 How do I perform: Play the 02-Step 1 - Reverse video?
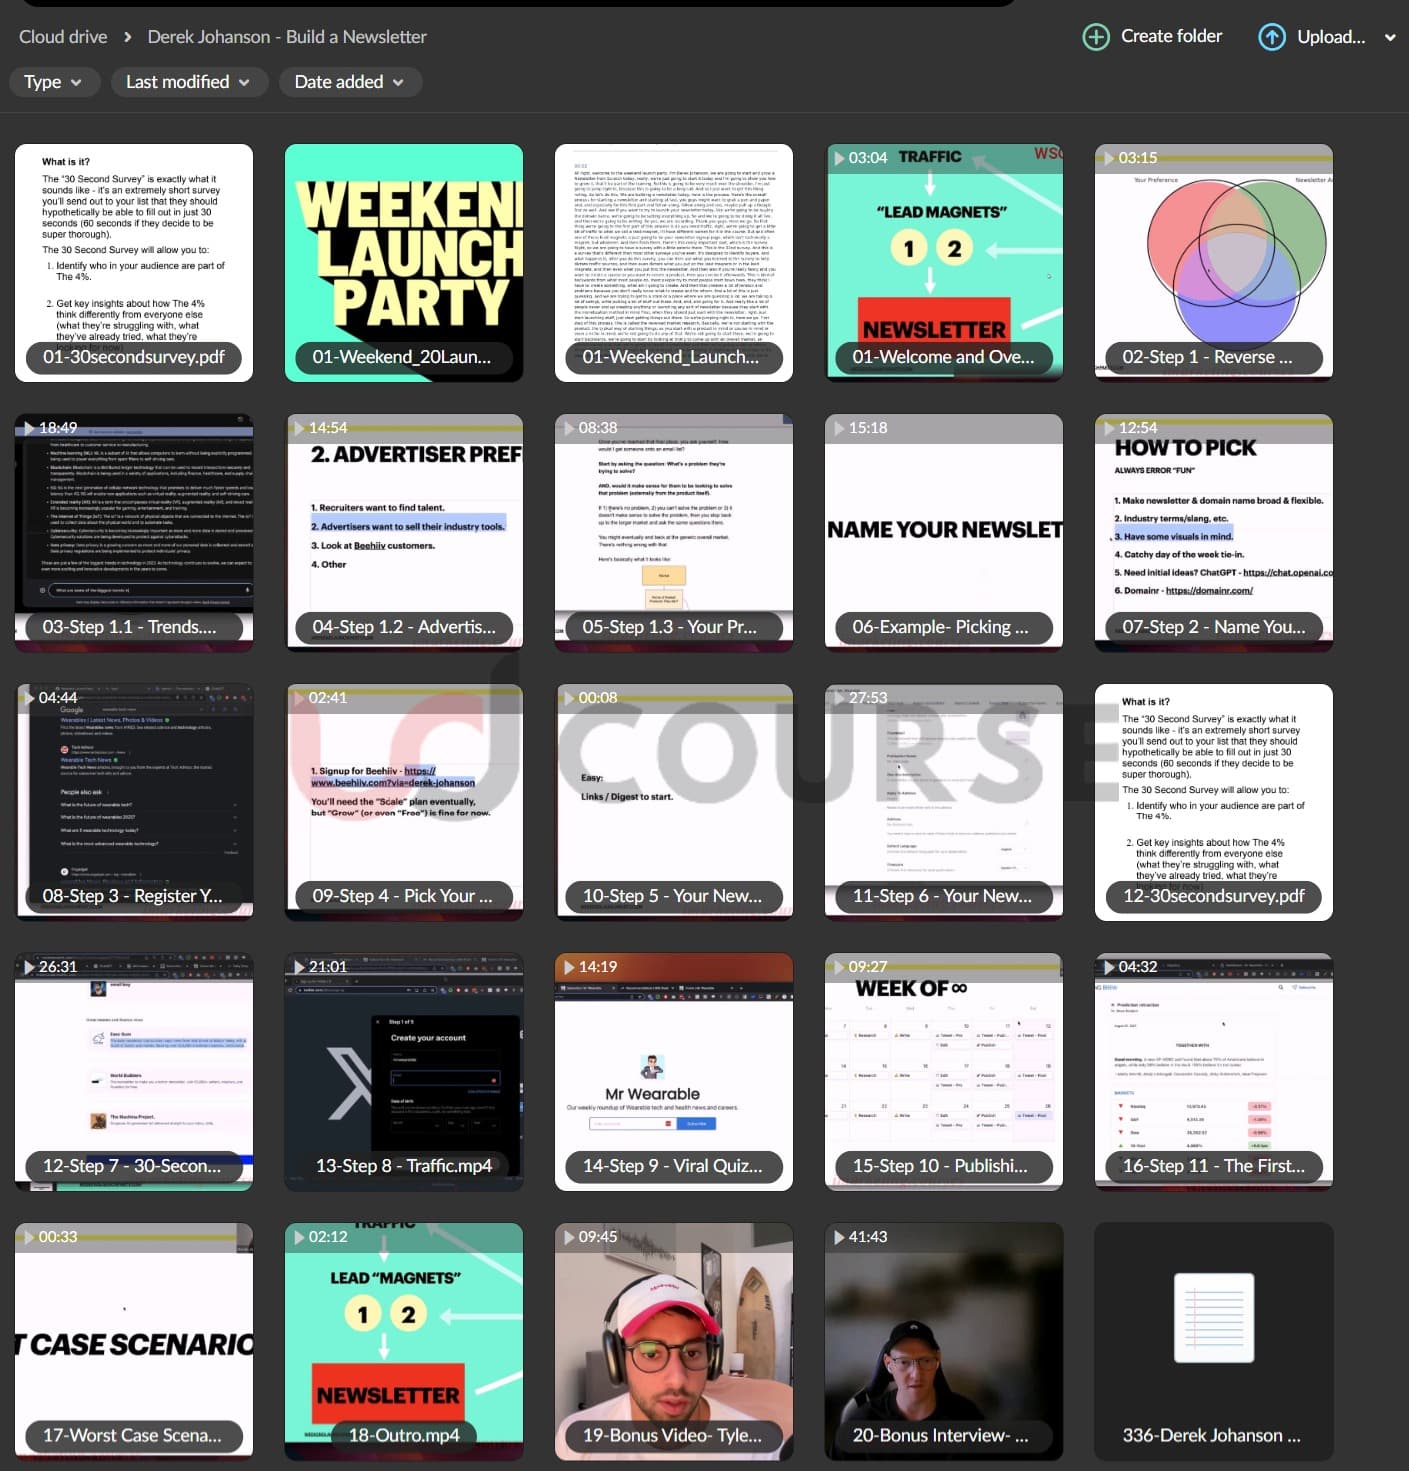coord(1213,262)
